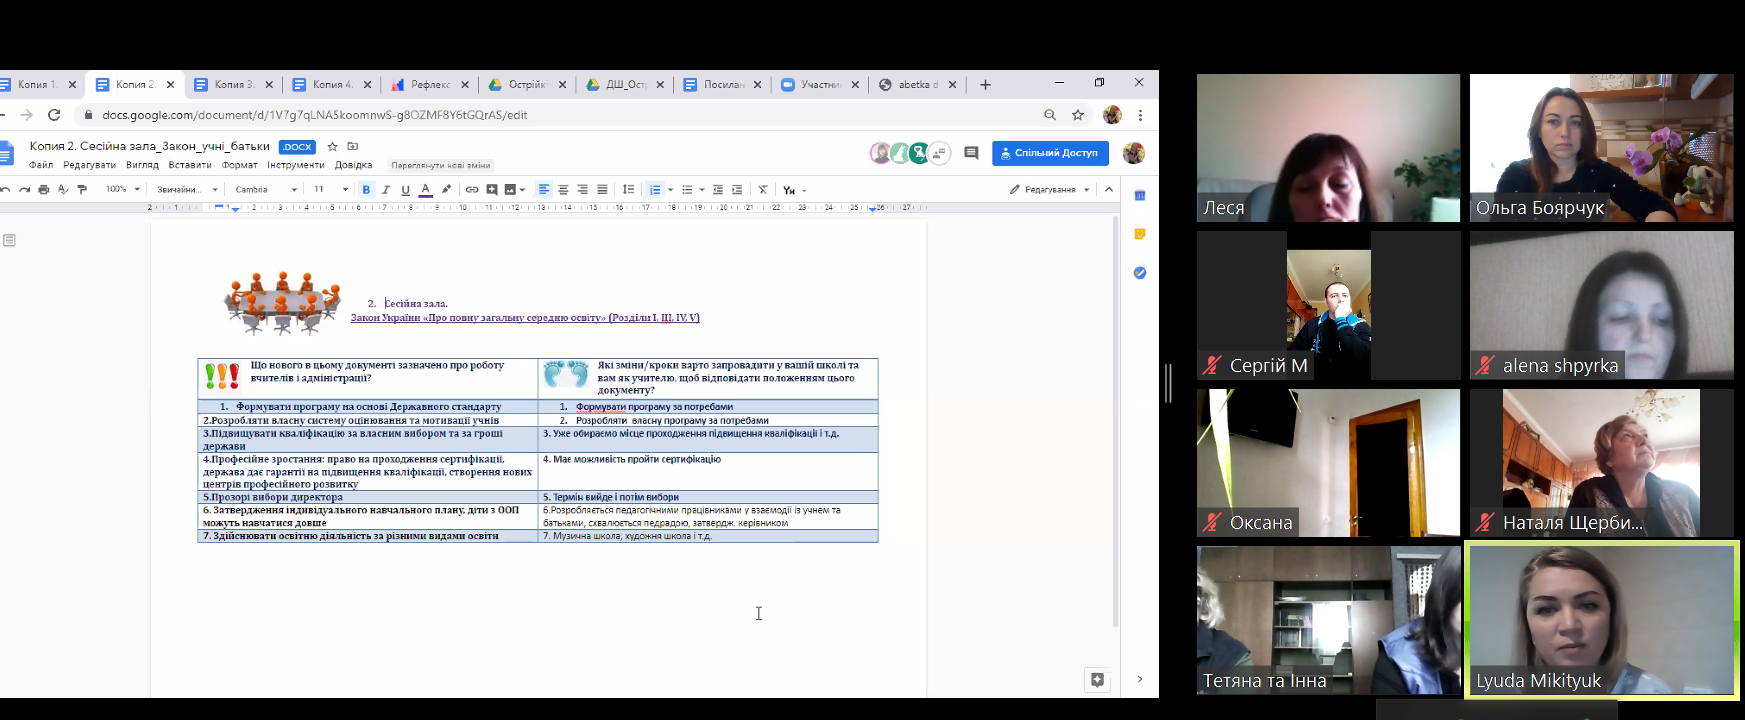Run the spelling and grammar check icon
The image size is (1745, 720).
[x=63, y=189]
